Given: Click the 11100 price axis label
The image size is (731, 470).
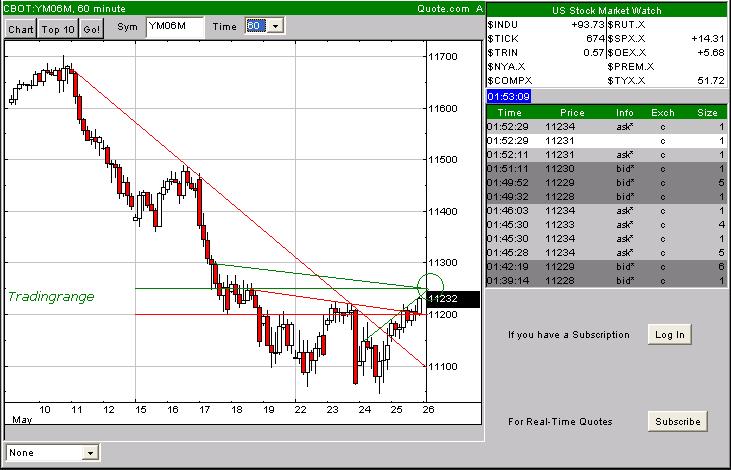Looking at the screenshot, I should 443,366.
